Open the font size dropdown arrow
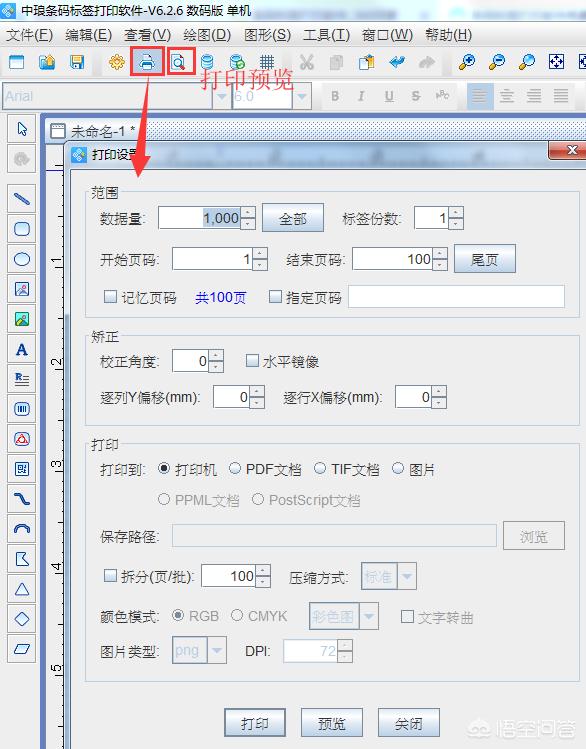Screen dimensions: 586x749 click(301, 96)
